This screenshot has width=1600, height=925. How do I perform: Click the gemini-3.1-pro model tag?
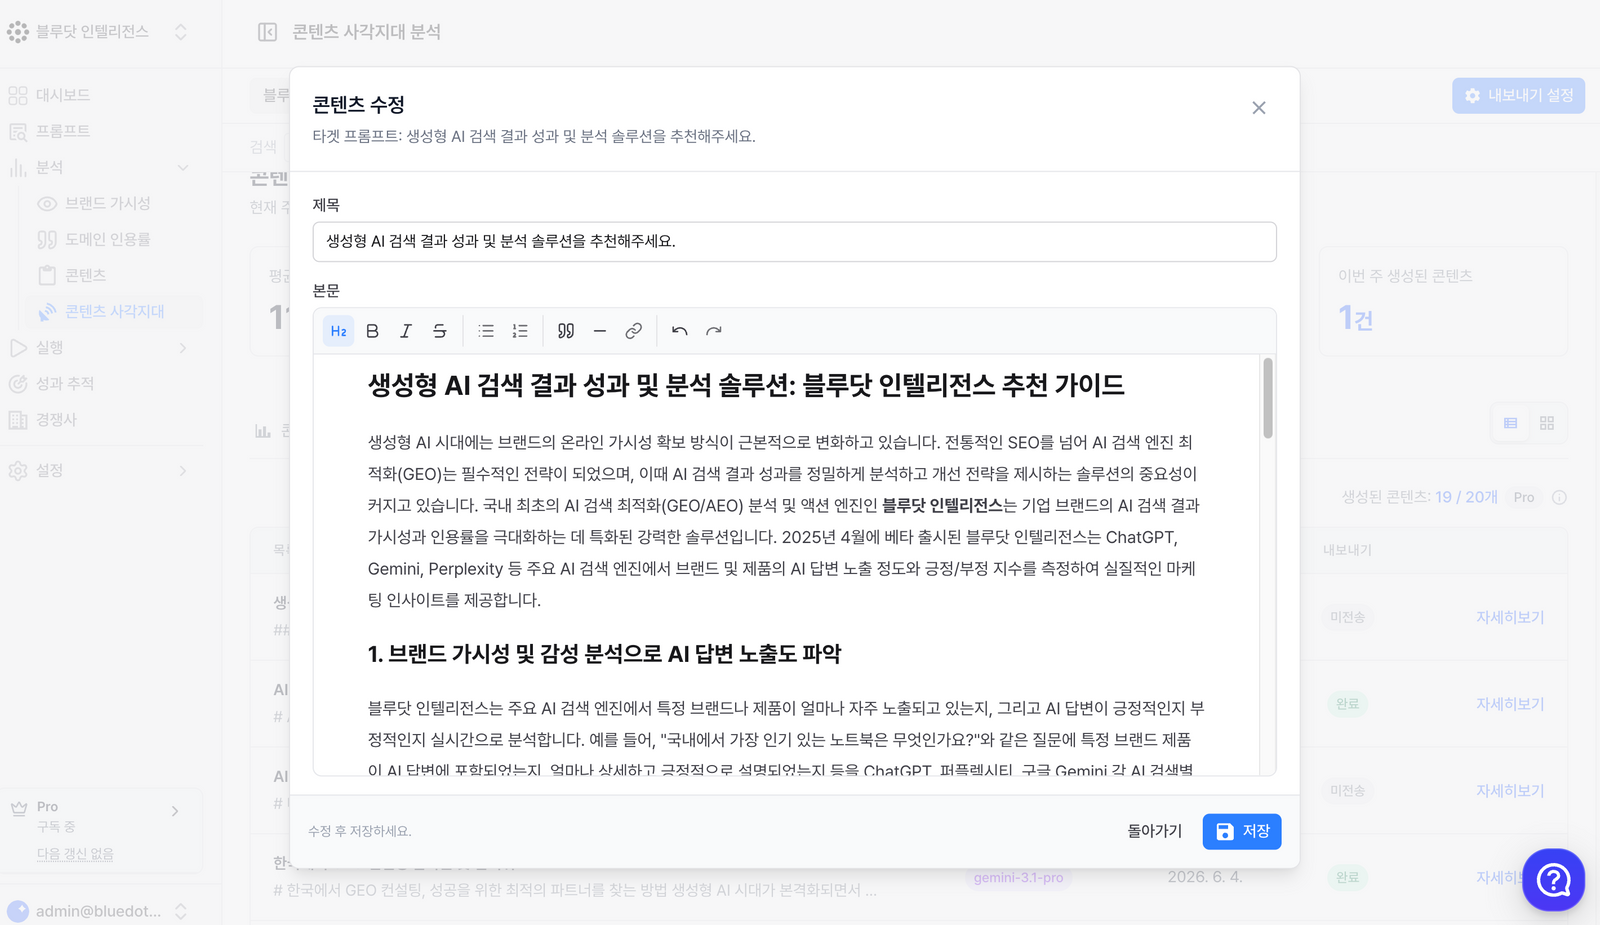point(1018,877)
